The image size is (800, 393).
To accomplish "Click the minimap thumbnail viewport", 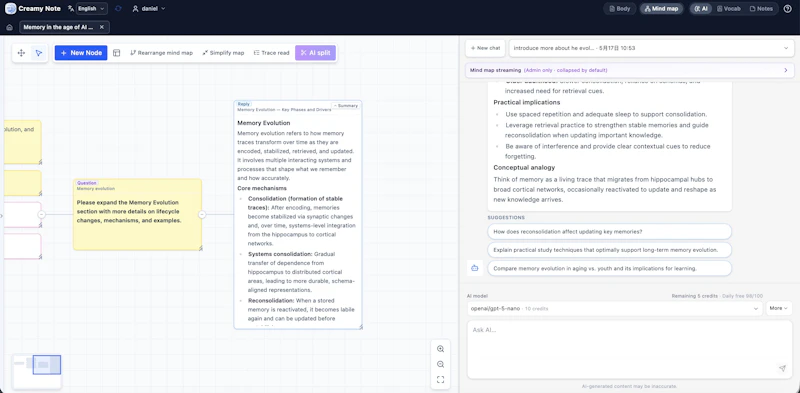I will (46, 364).
